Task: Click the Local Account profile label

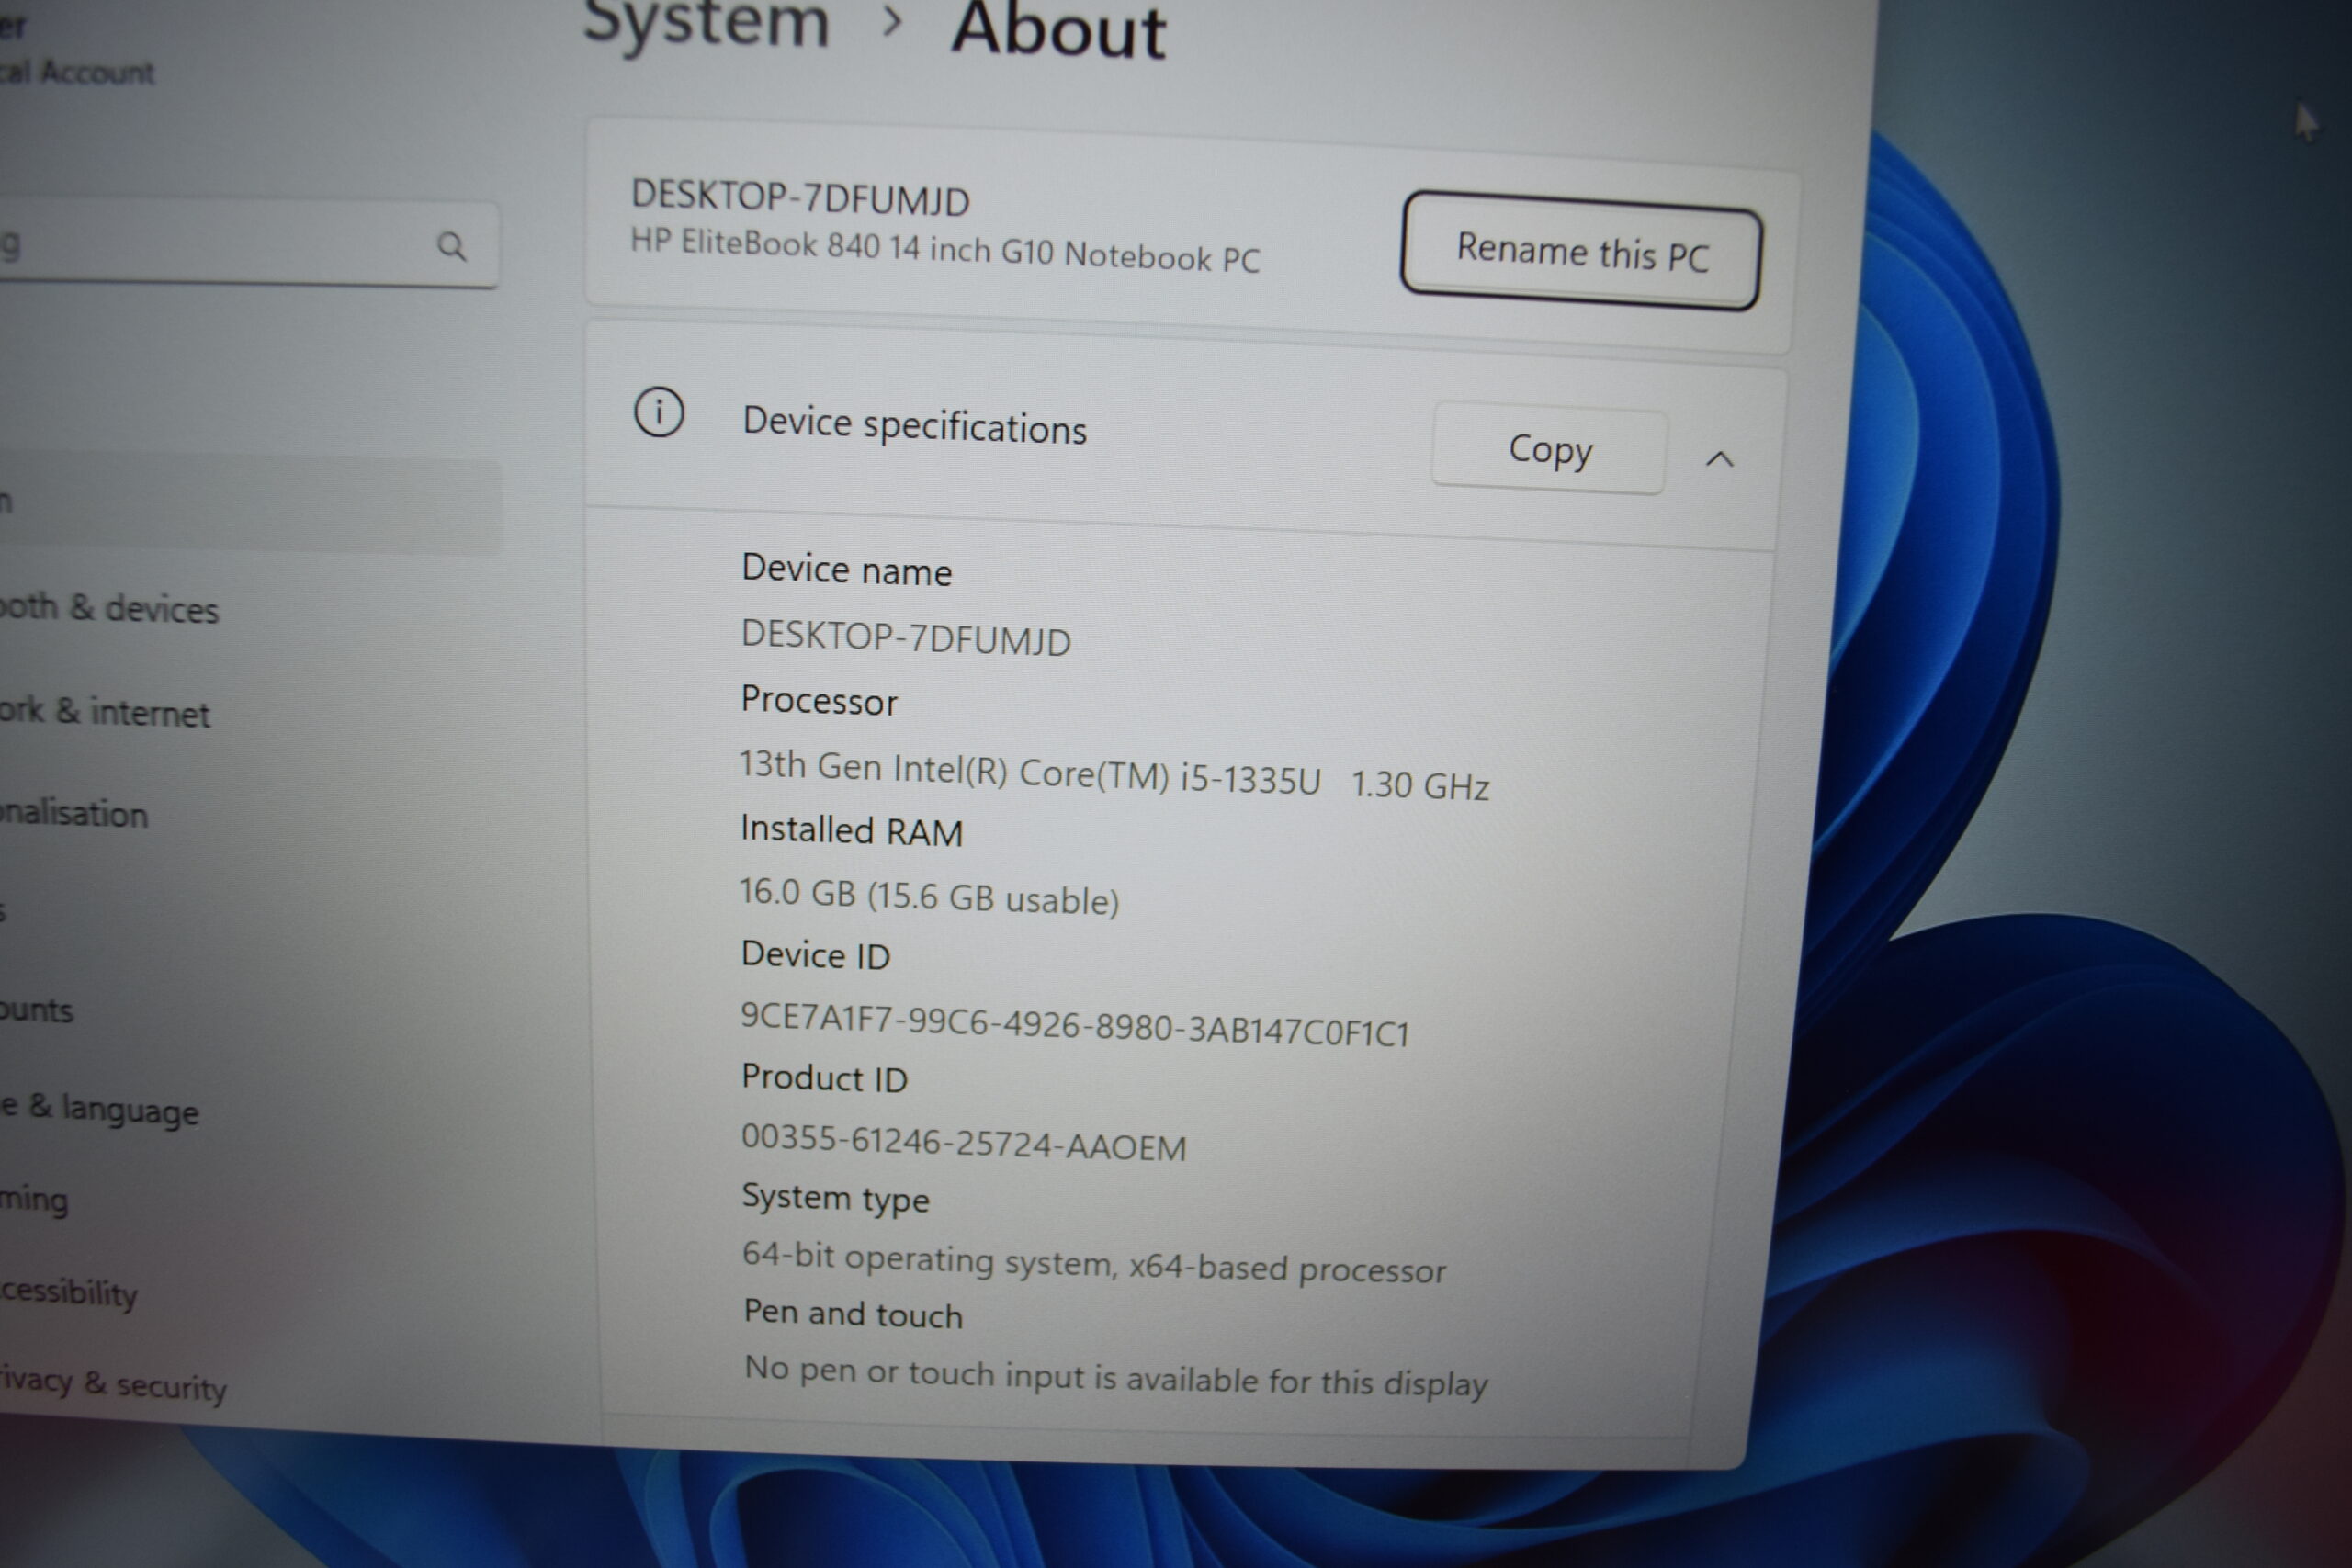Action: [77, 72]
